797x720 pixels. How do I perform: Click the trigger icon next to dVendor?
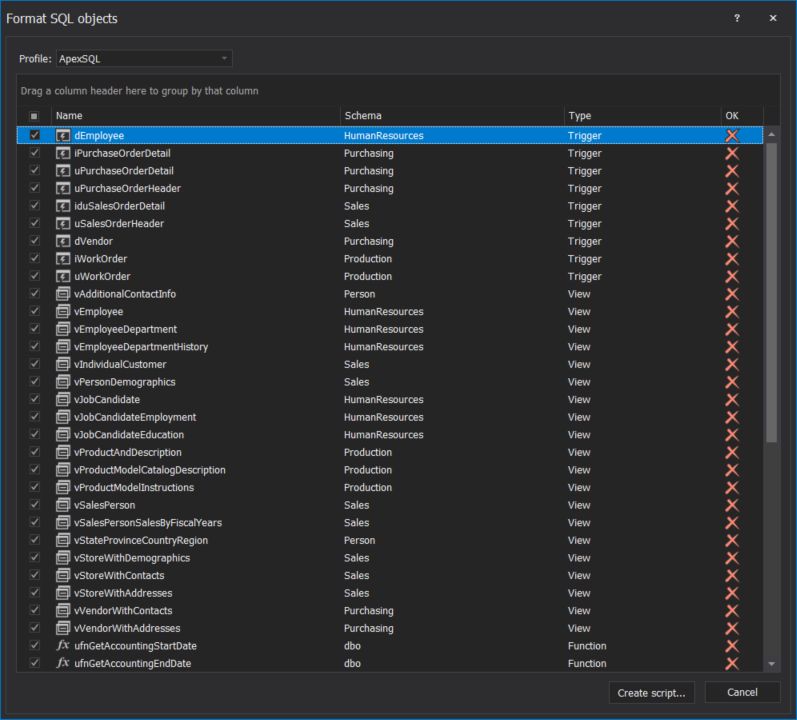pos(63,241)
